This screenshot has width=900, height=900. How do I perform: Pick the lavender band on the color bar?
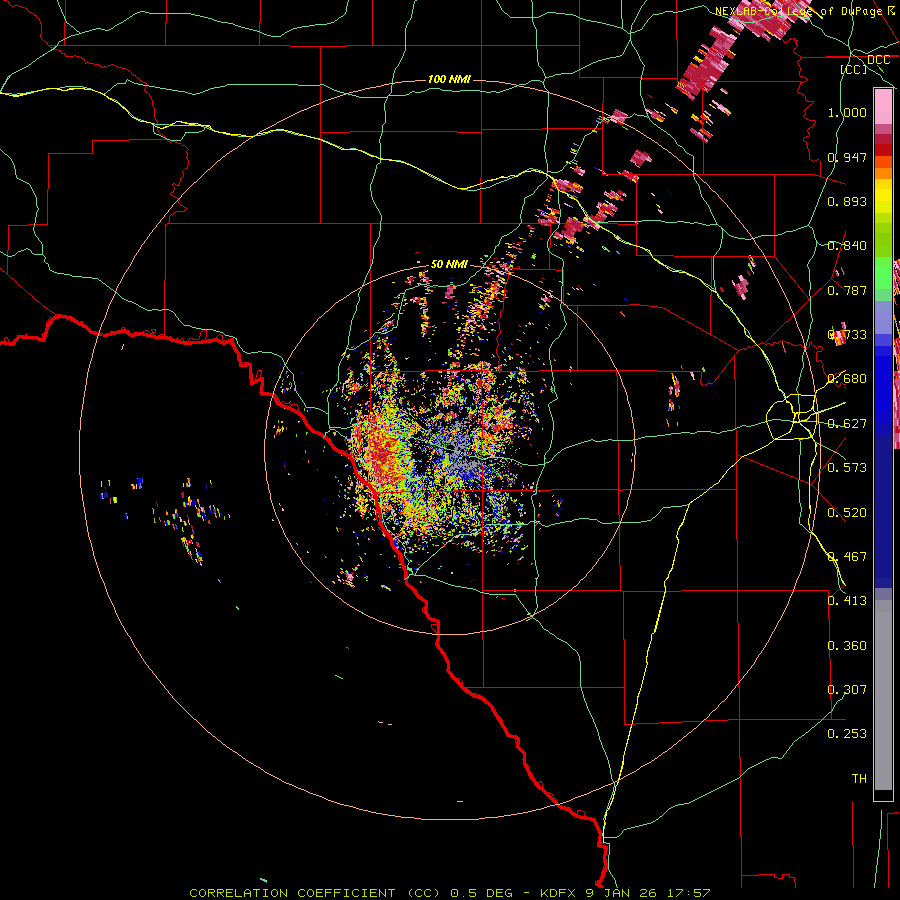(883, 317)
